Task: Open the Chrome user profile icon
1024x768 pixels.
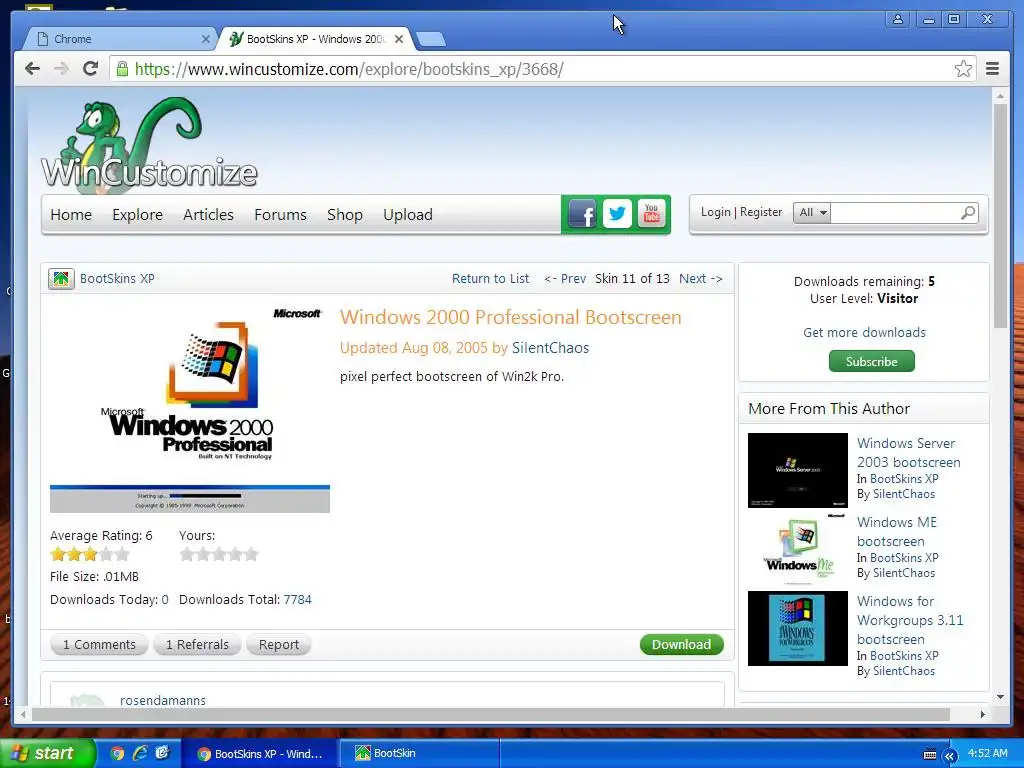Action: 898,20
